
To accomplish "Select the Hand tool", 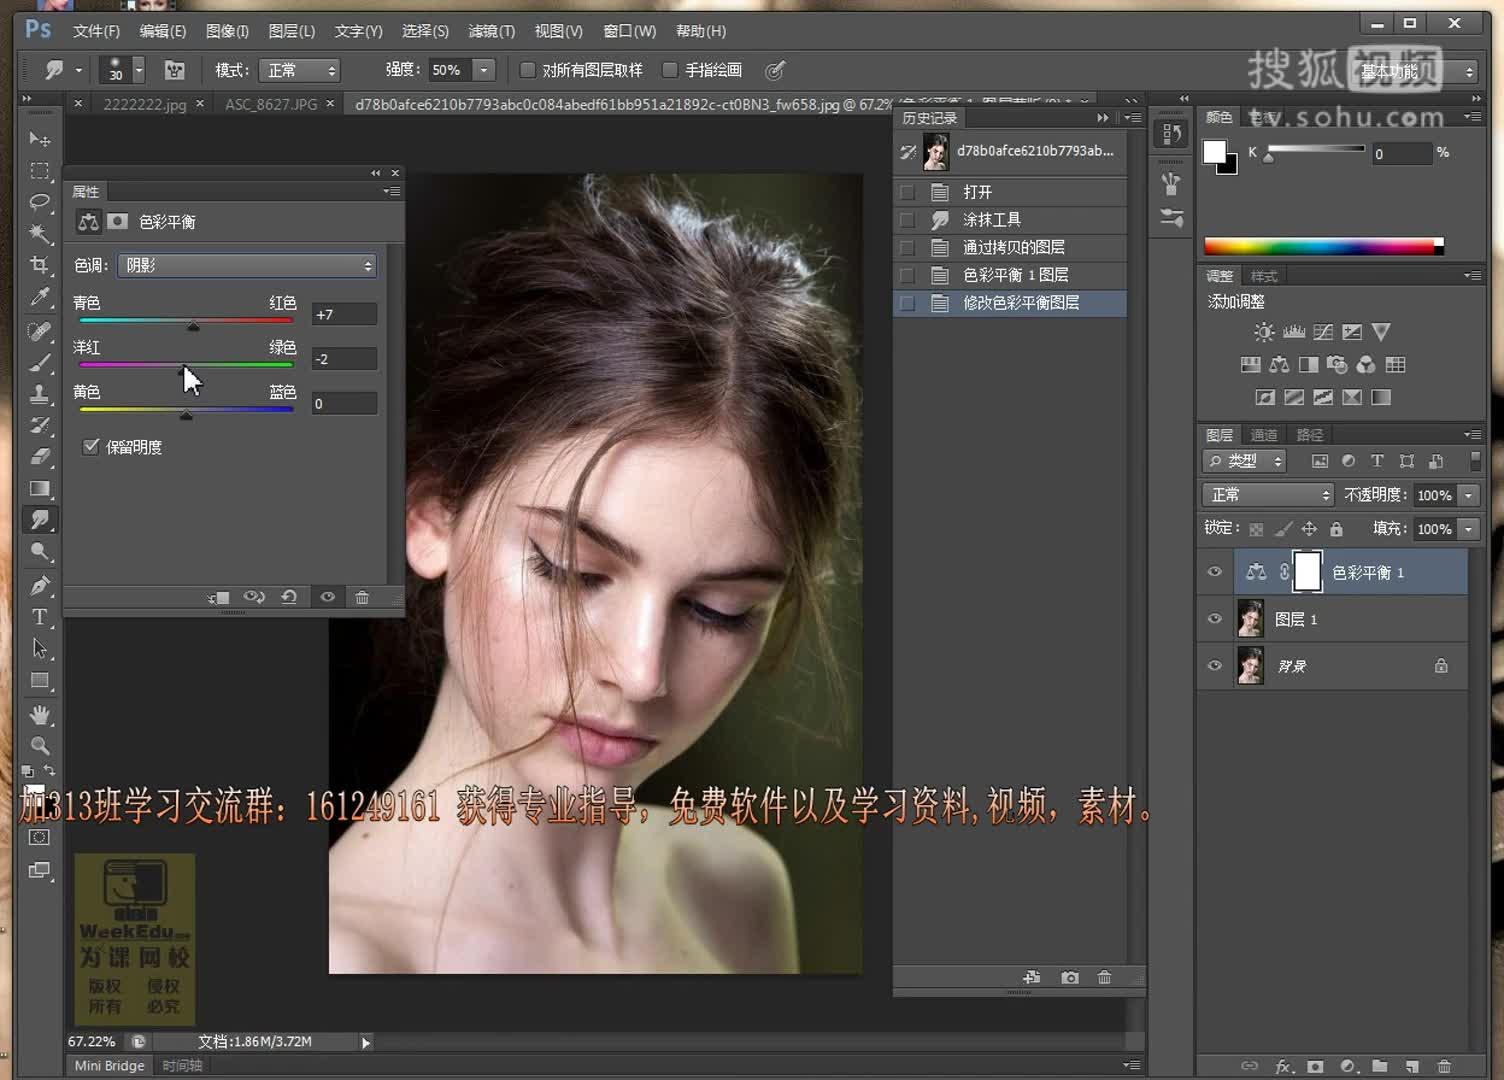I will 40,713.
